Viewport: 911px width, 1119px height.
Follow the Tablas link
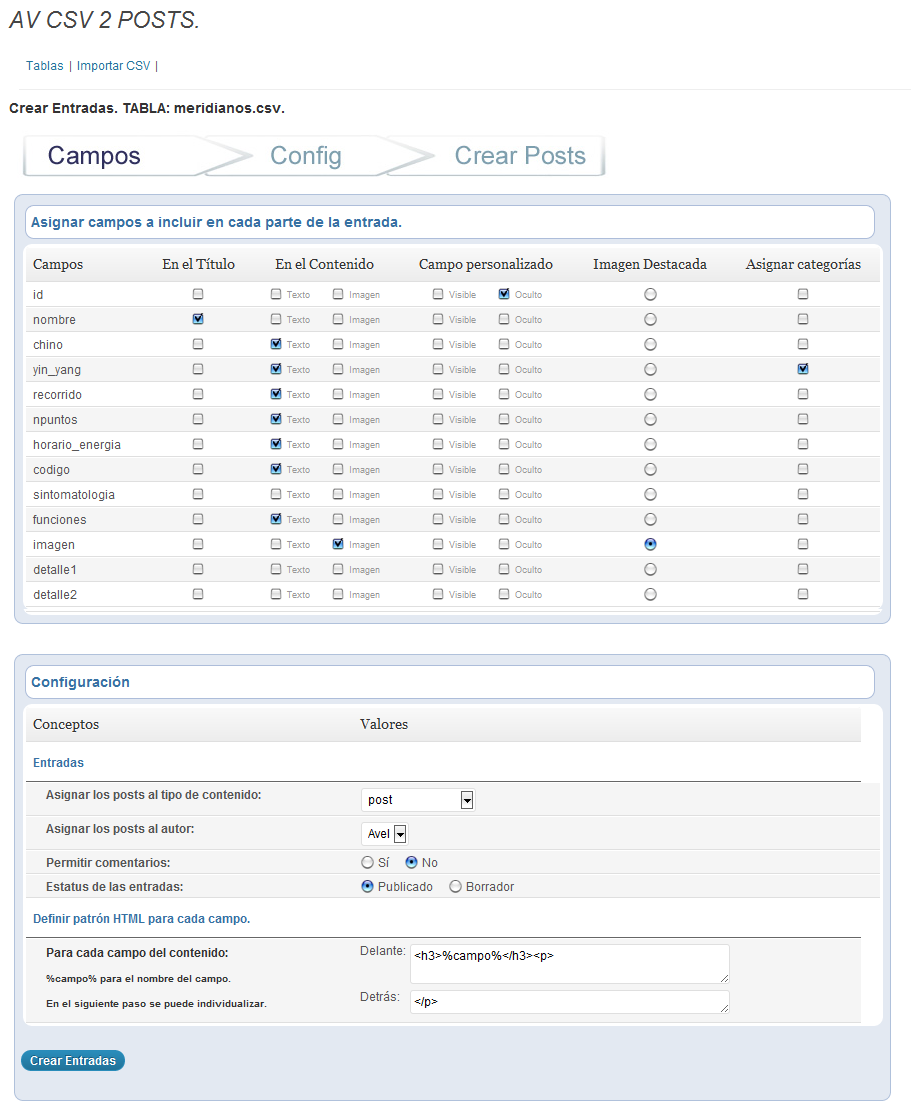(x=45, y=66)
